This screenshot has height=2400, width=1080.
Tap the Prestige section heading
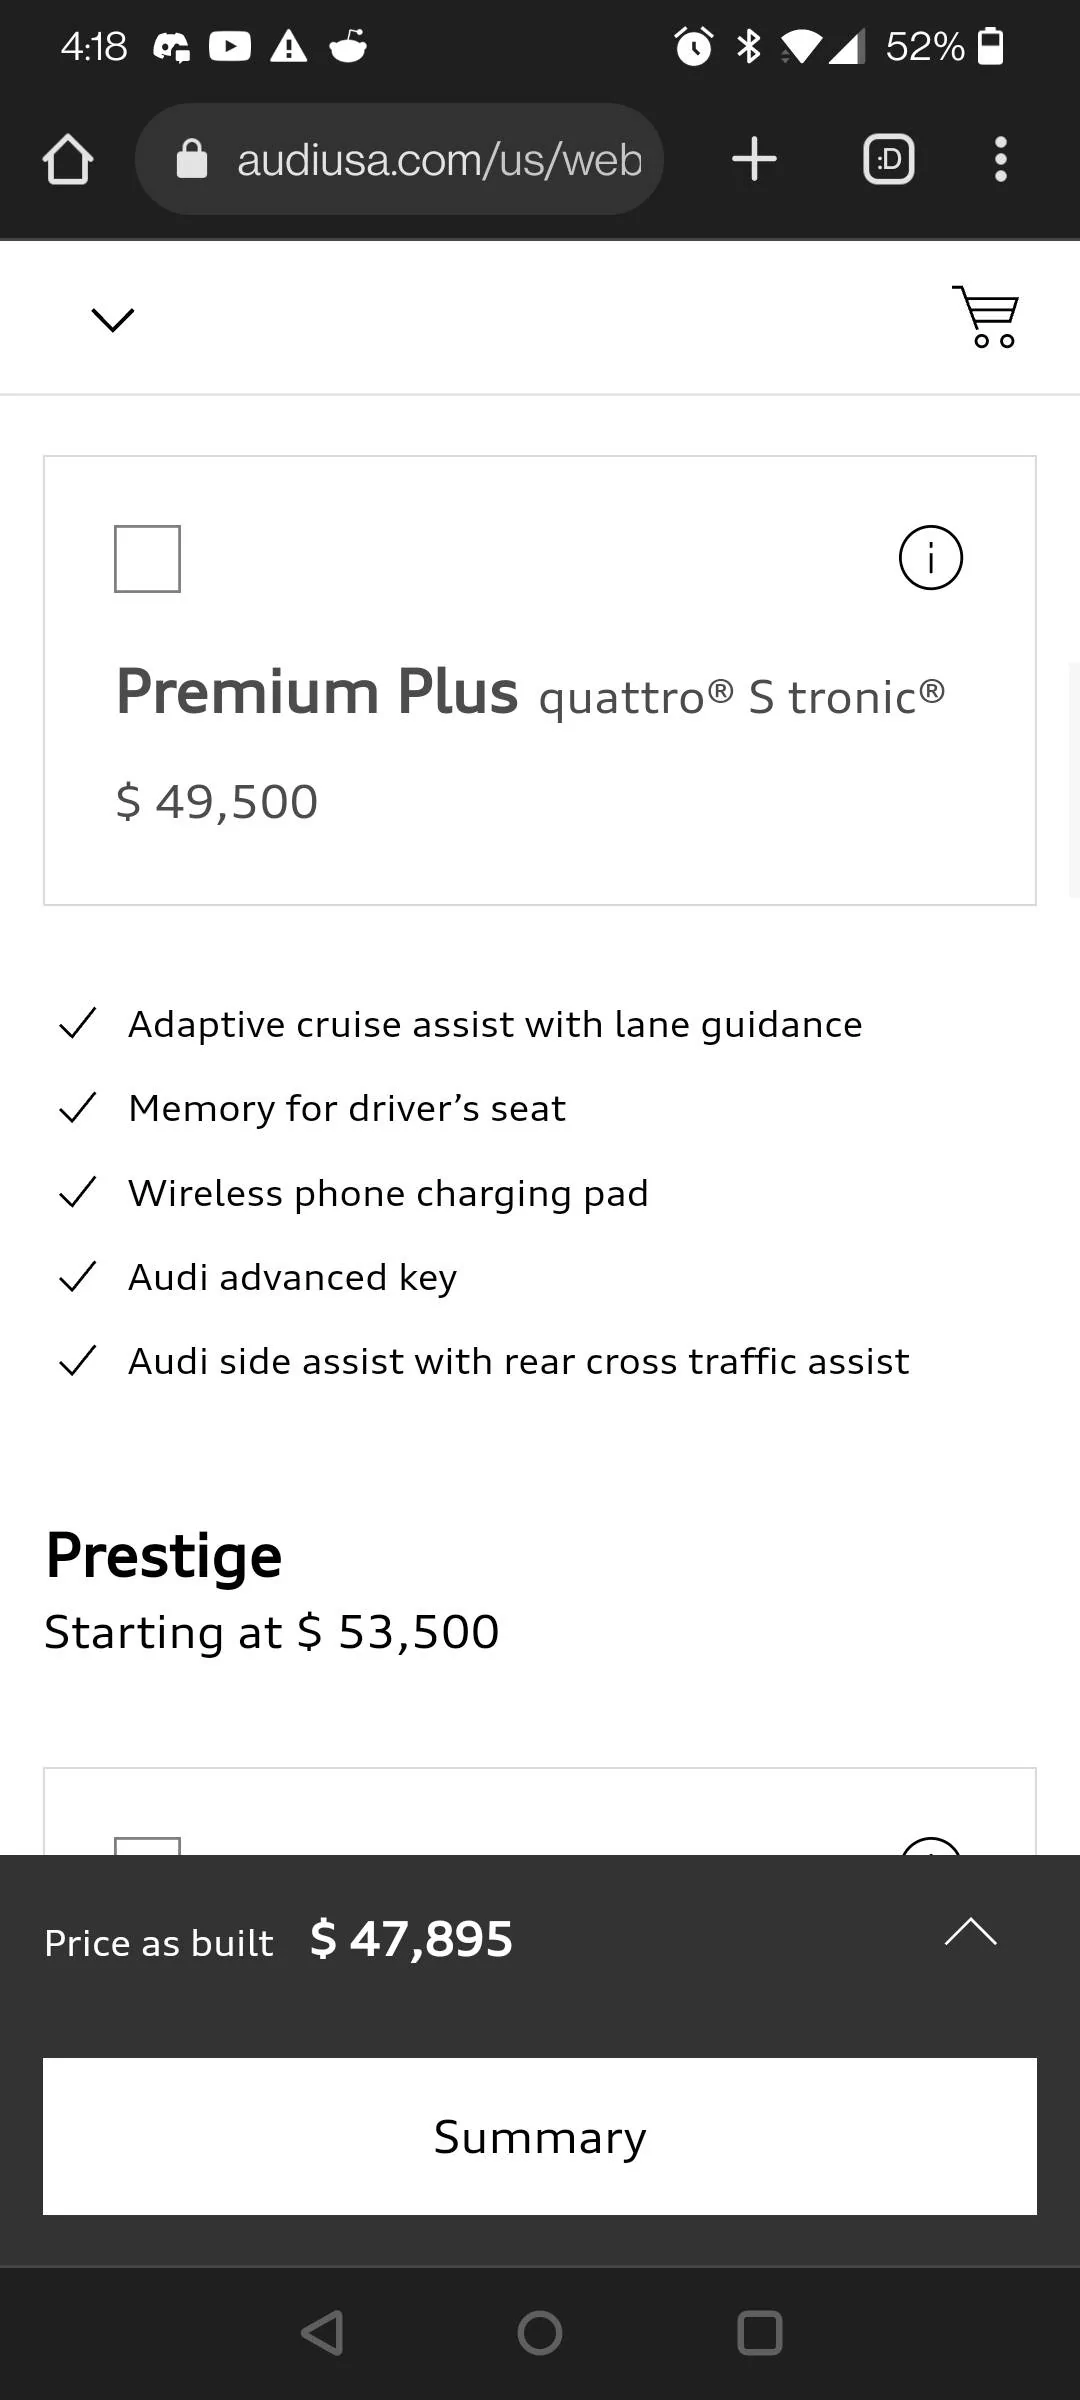pos(164,1556)
